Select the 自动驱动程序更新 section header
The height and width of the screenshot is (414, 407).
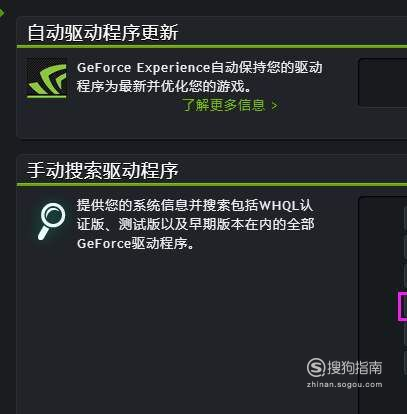103,33
